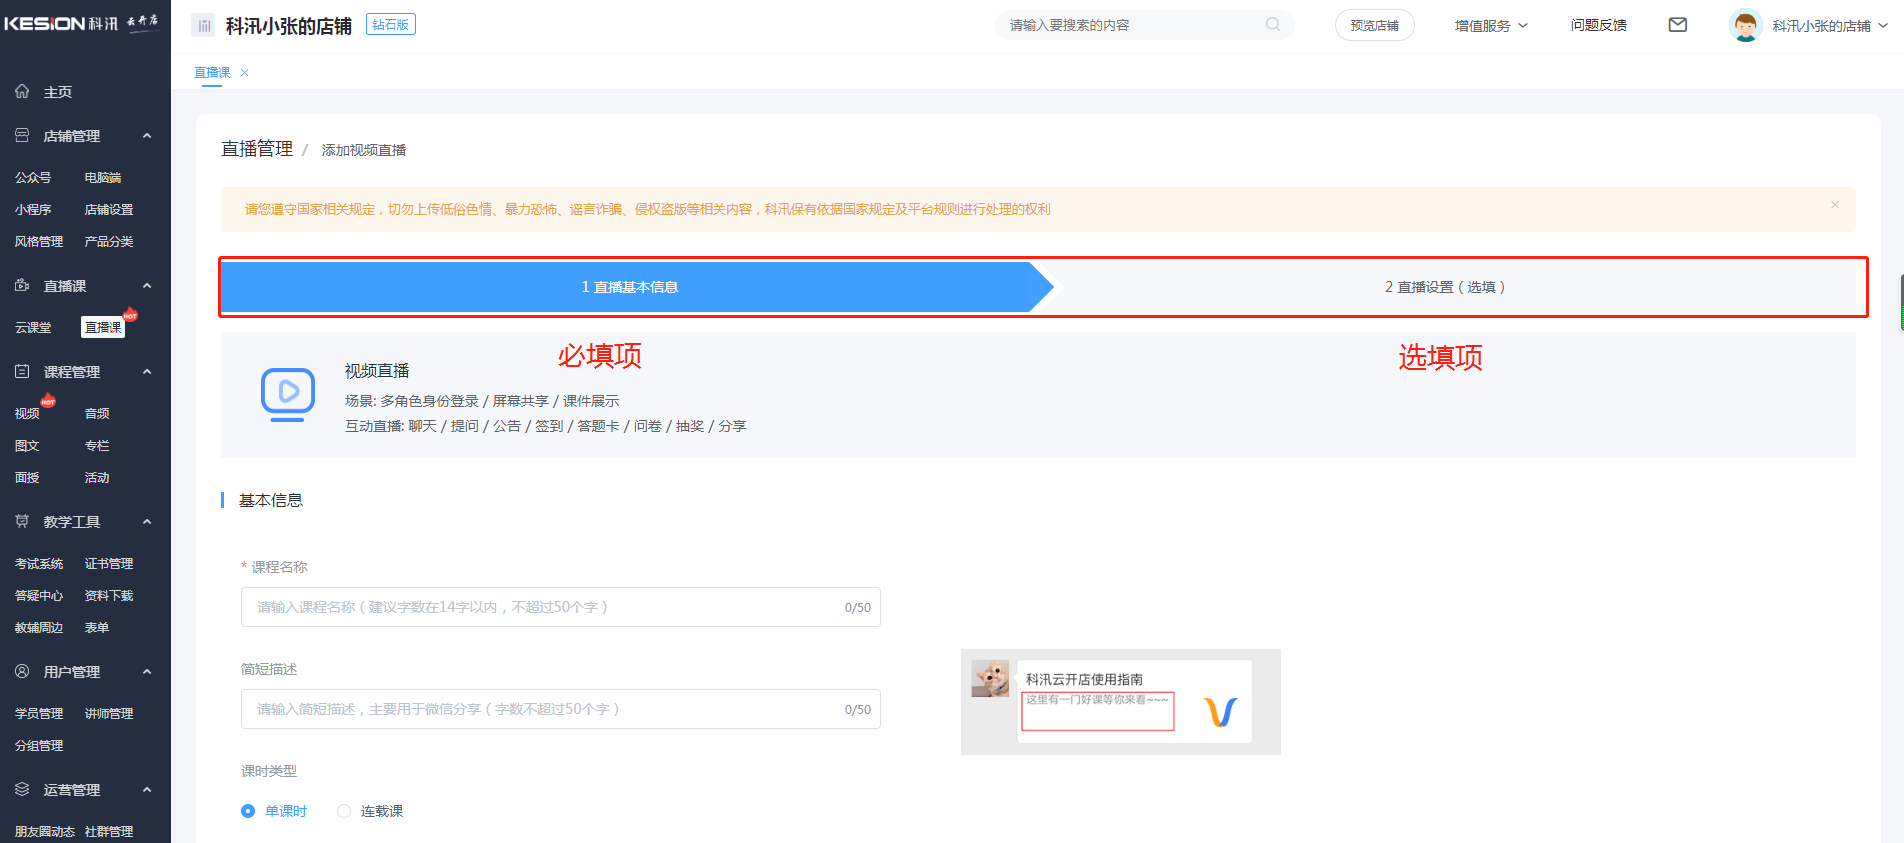Open 教辅周边 in the sidebar
This screenshot has width=1904, height=843.
[x=39, y=627]
